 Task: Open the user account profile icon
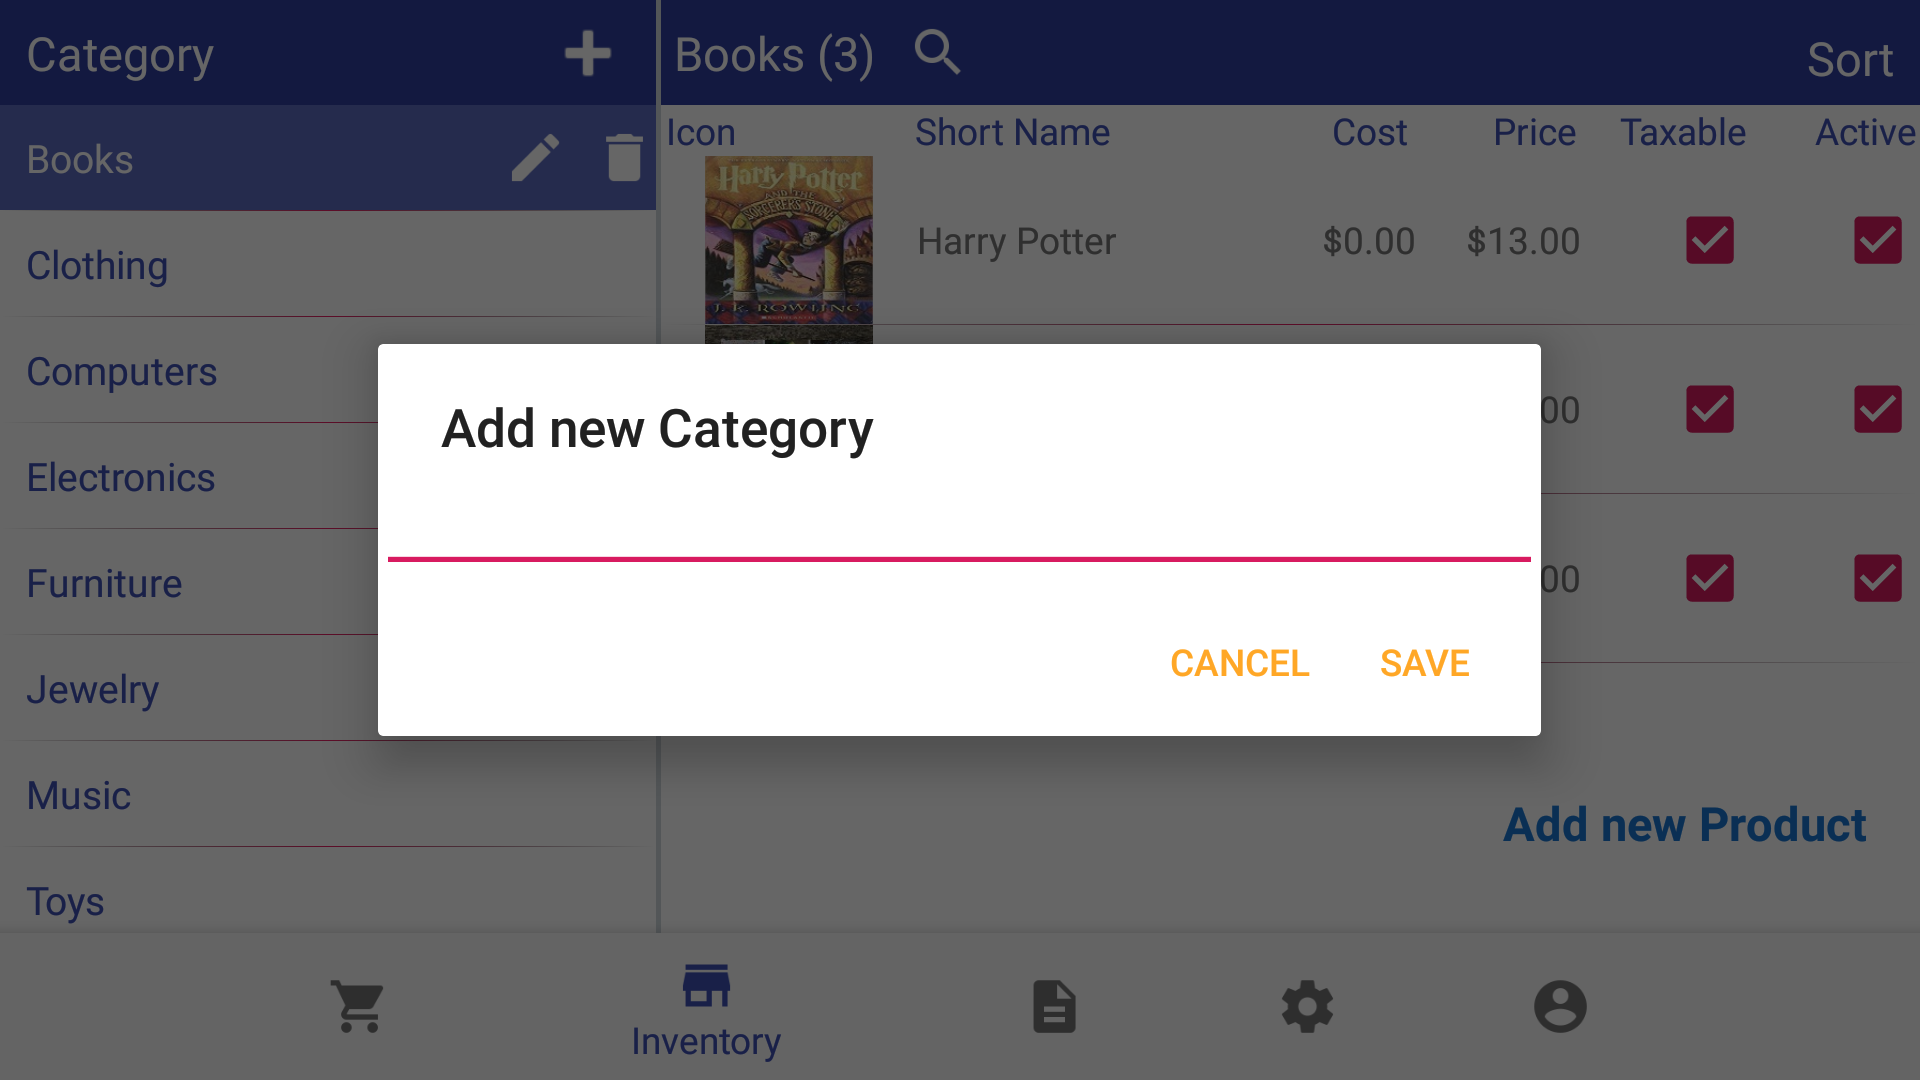click(1560, 1006)
